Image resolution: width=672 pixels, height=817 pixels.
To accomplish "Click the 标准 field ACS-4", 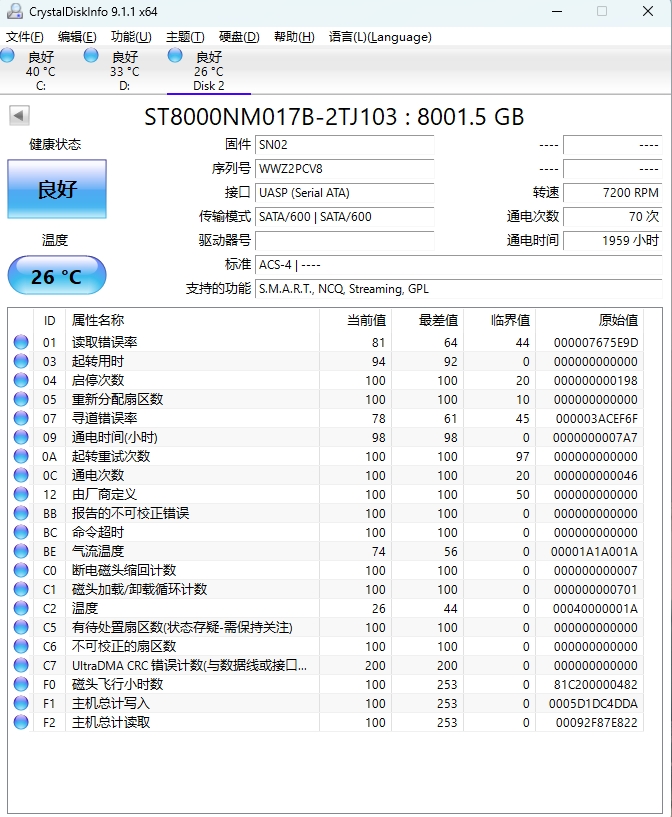I will click(458, 265).
